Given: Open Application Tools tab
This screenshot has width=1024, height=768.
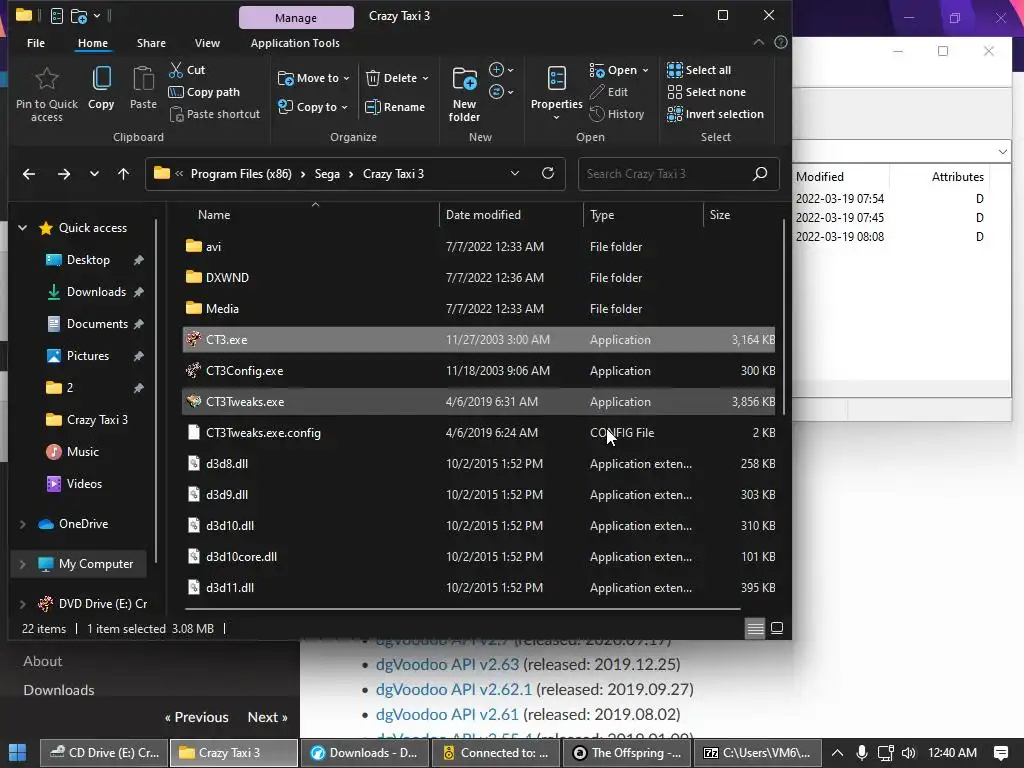Looking at the screenshot, I should point(295,43).
